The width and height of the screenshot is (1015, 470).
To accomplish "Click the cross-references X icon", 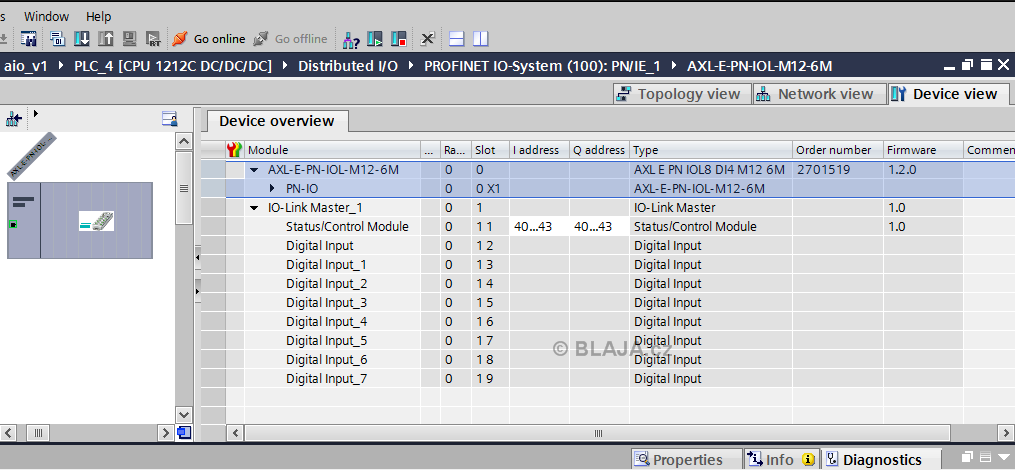I will 427,39.
